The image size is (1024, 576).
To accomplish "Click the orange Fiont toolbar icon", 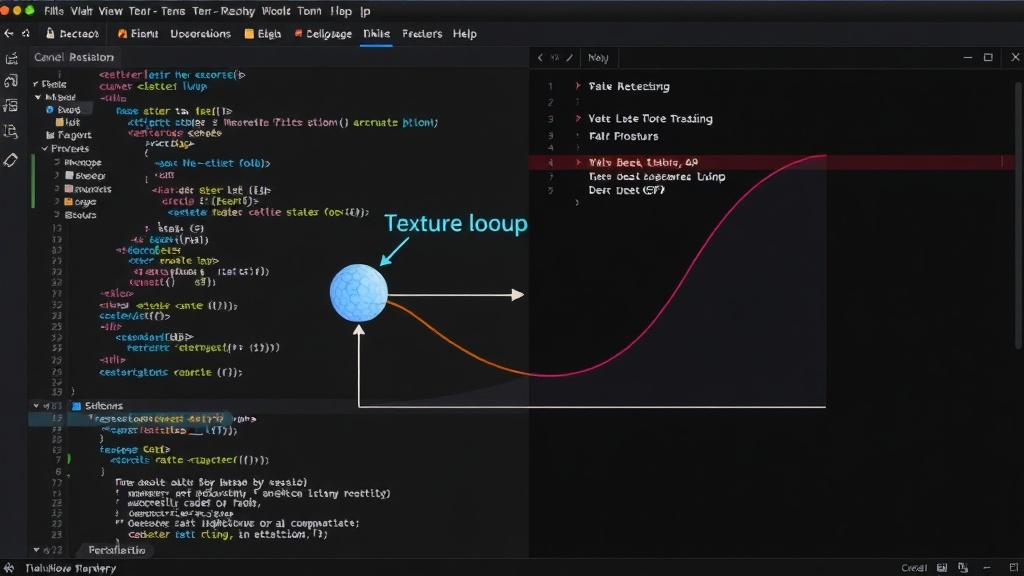I will click(x=122, y=33).
